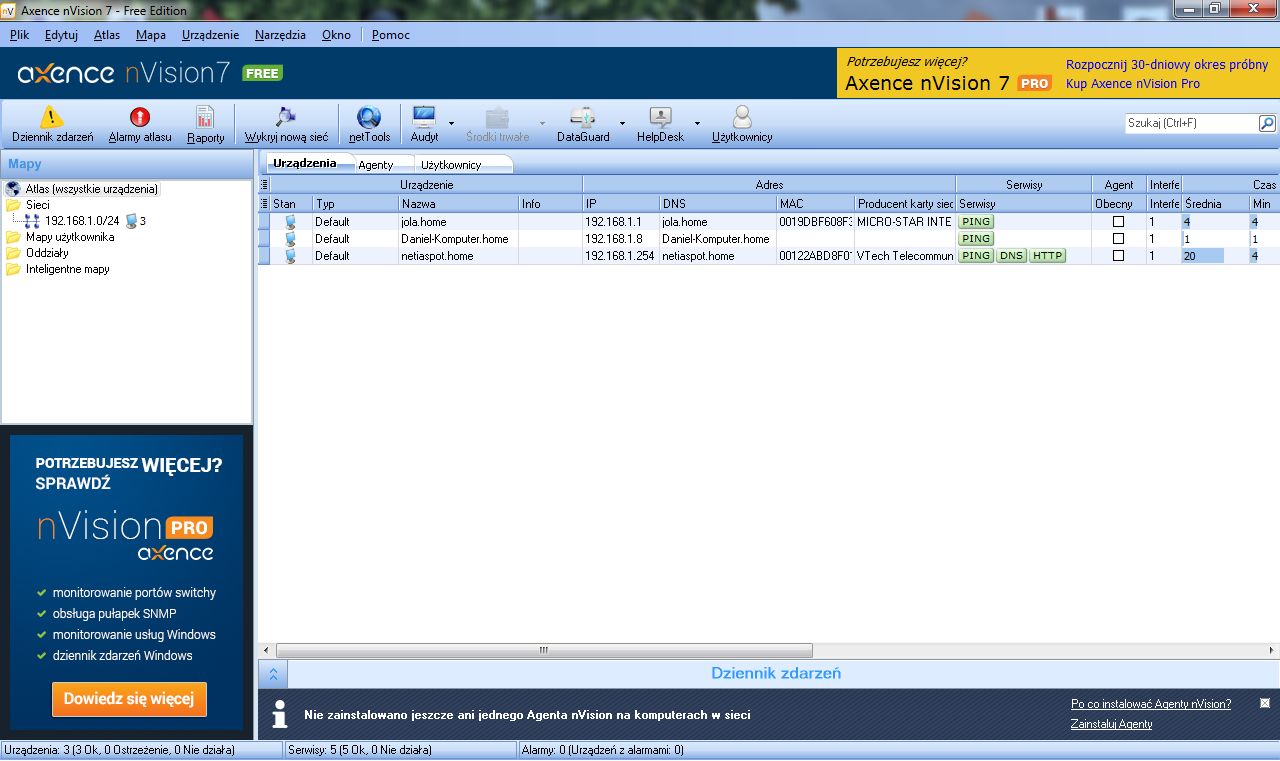Enable the Obecny checkbox for jola.home
This screenshot has width=1280, height=761.
[x=1118, y=222]
